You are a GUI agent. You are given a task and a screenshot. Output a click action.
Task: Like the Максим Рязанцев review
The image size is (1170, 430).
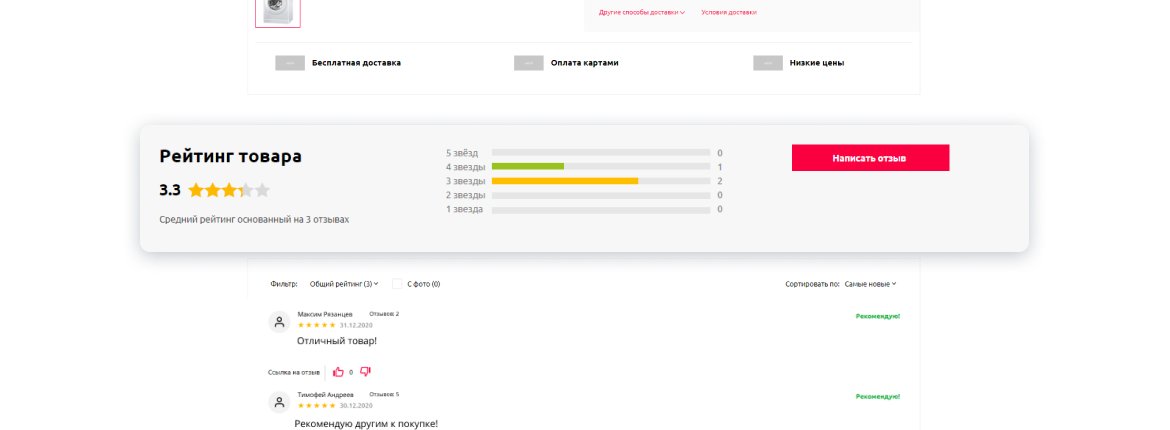point(339,372)
